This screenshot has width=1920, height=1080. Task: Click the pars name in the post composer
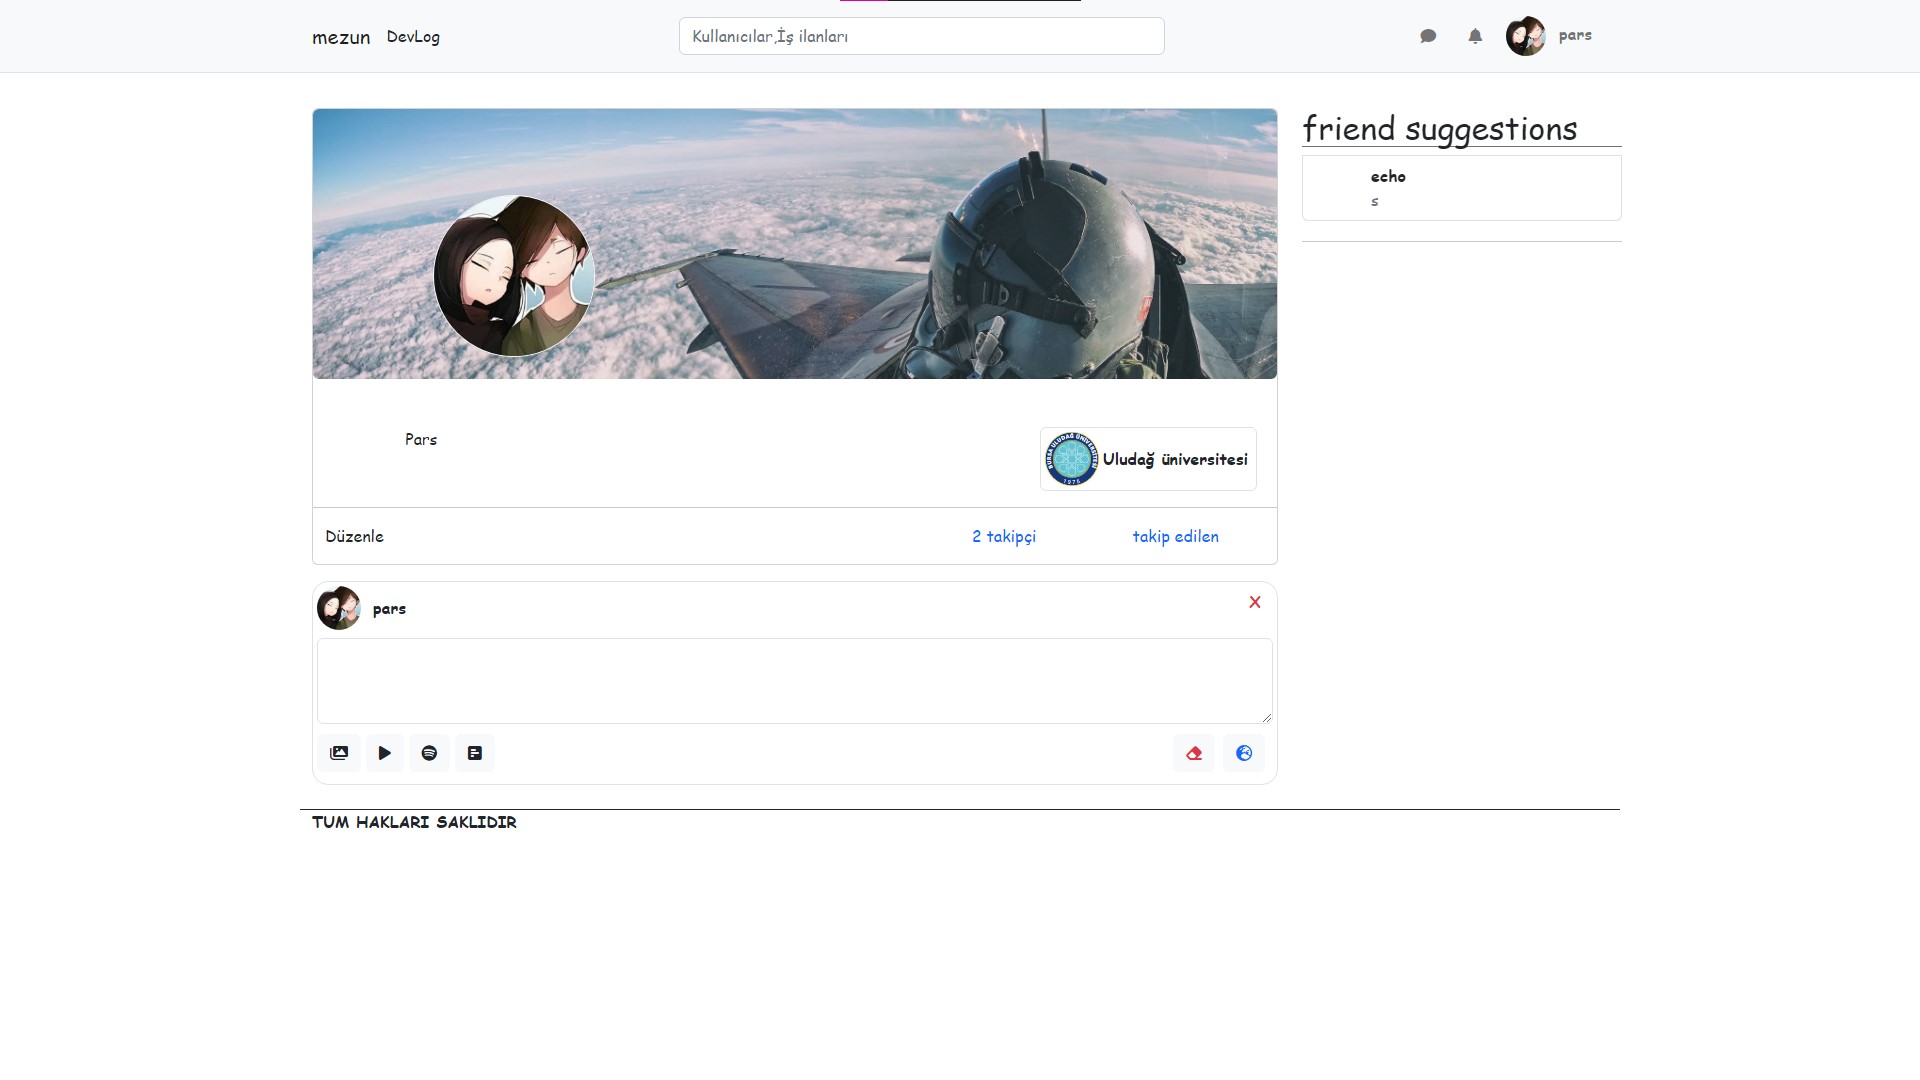[389, 609]
